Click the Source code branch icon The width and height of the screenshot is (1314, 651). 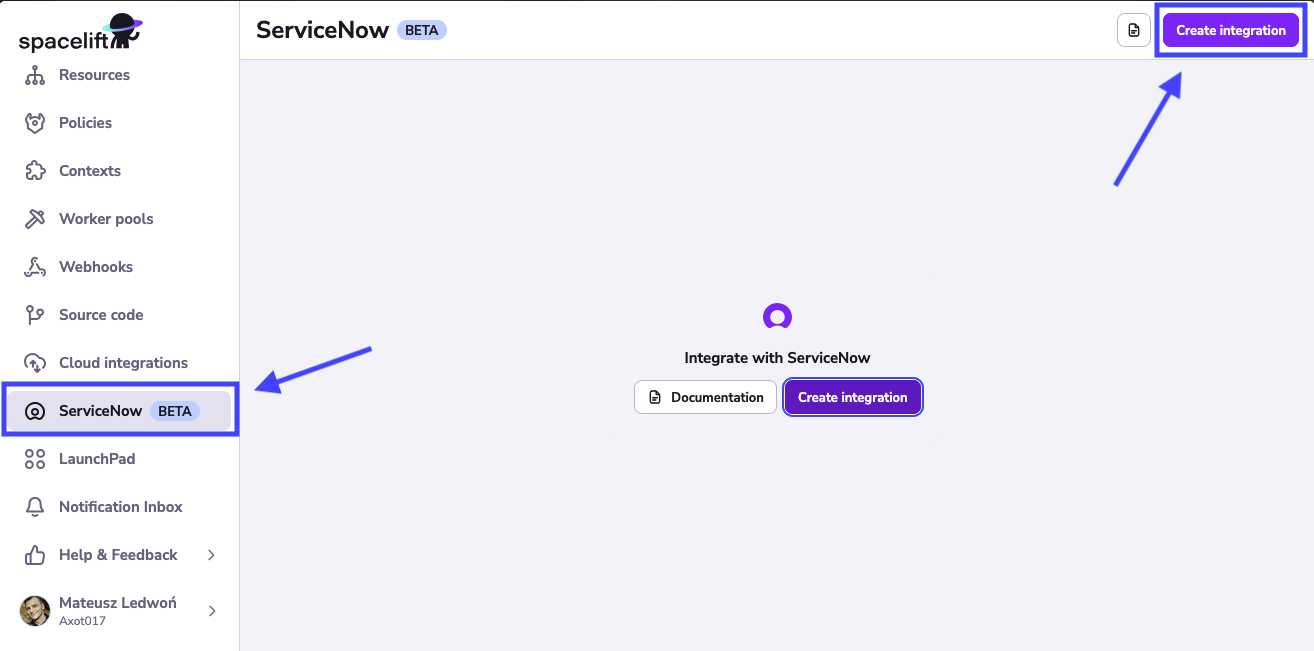tap(35, 314)
